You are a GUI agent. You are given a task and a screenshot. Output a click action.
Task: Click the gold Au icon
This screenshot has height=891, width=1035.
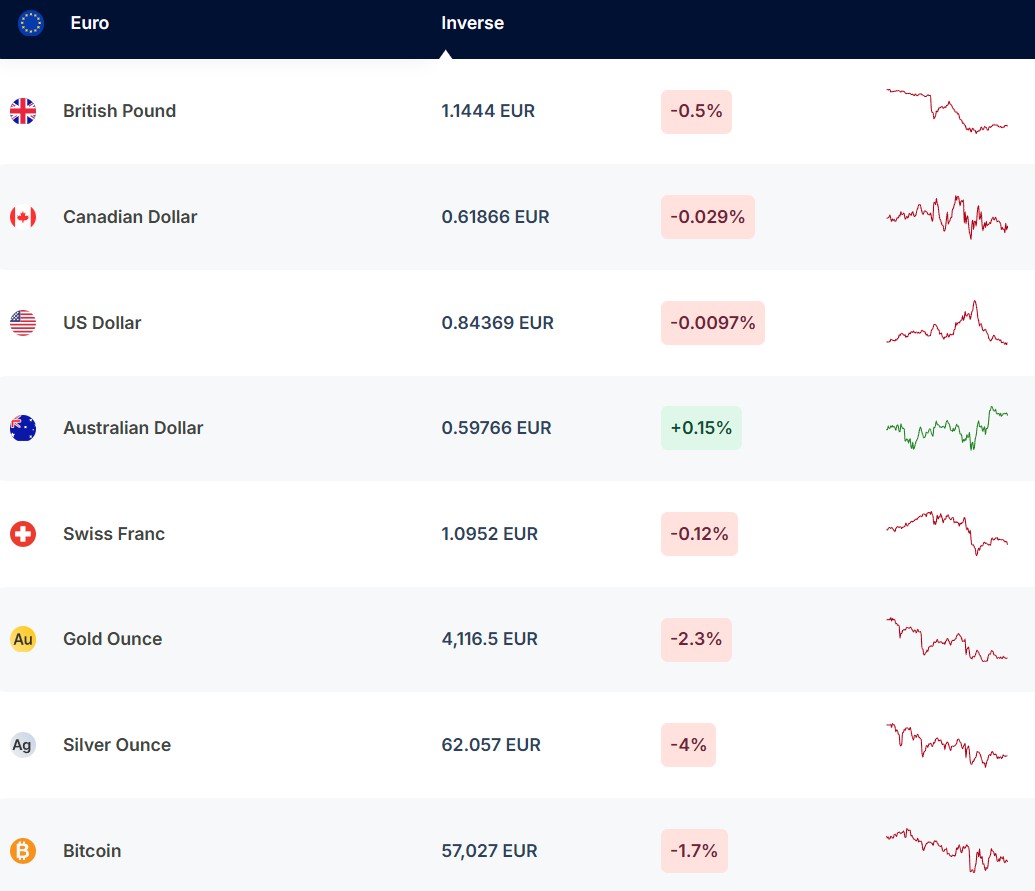(x=23, y=639)
